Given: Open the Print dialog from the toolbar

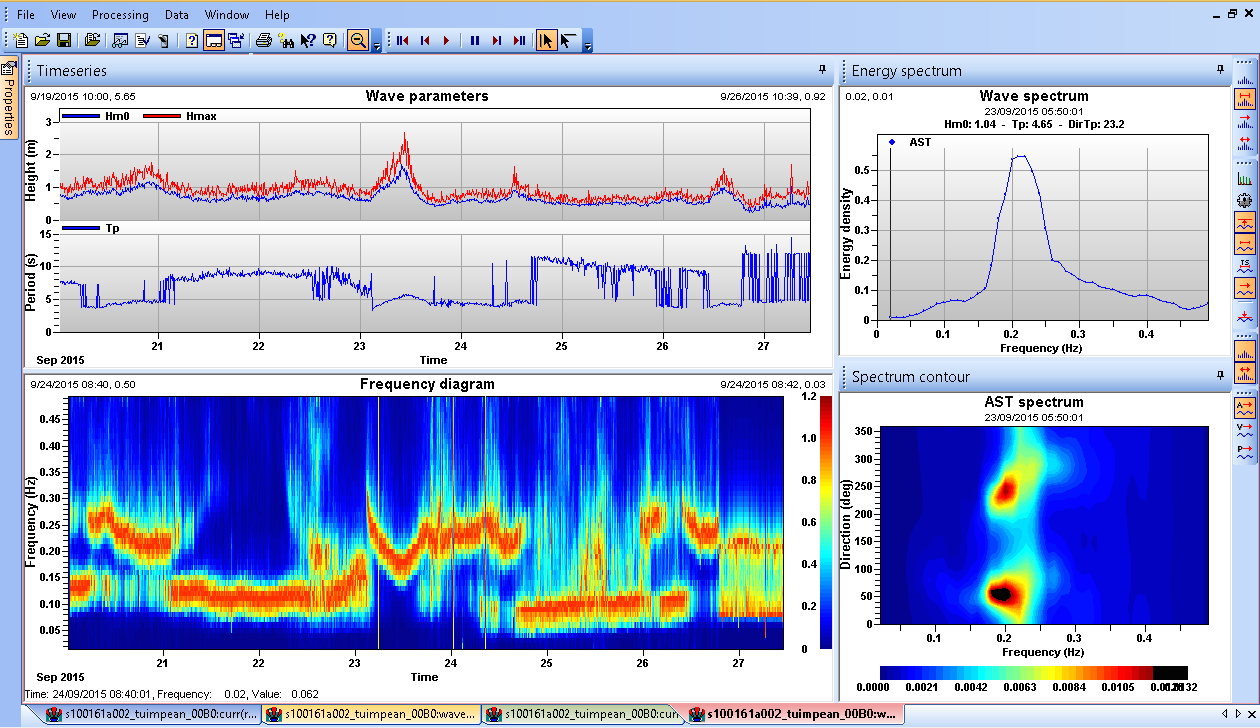Looking at the screenshot, I should point(266,40).
